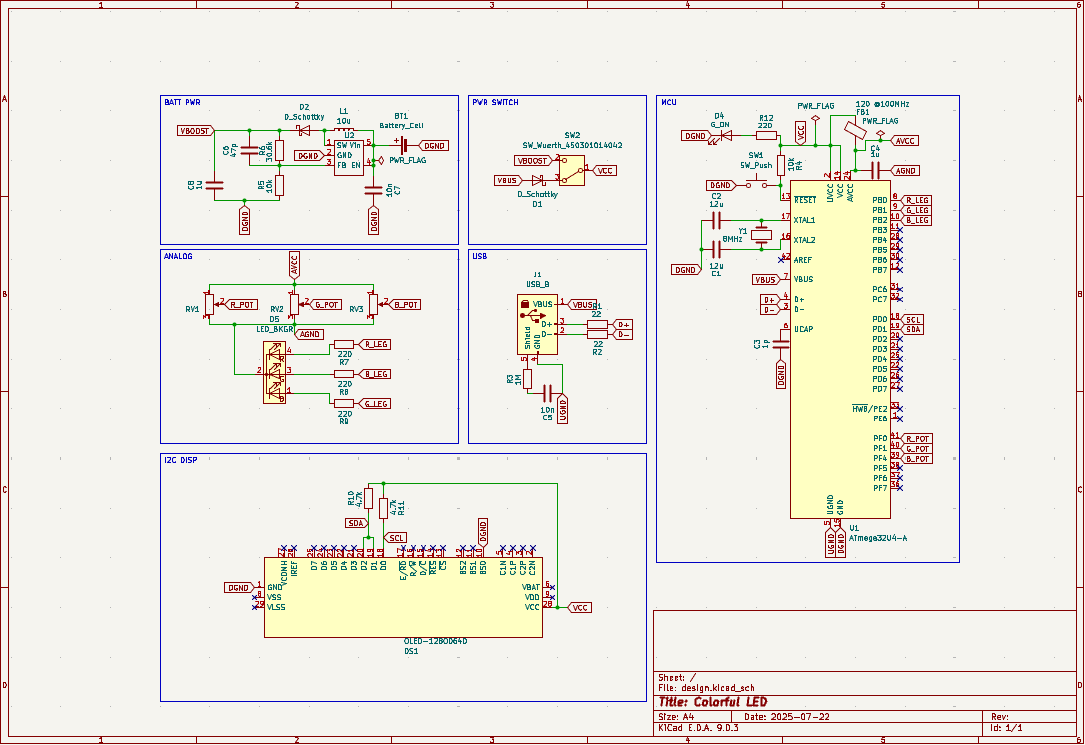
Task: Click the R_LEG label on pin PB0
Action: [916, 201]
